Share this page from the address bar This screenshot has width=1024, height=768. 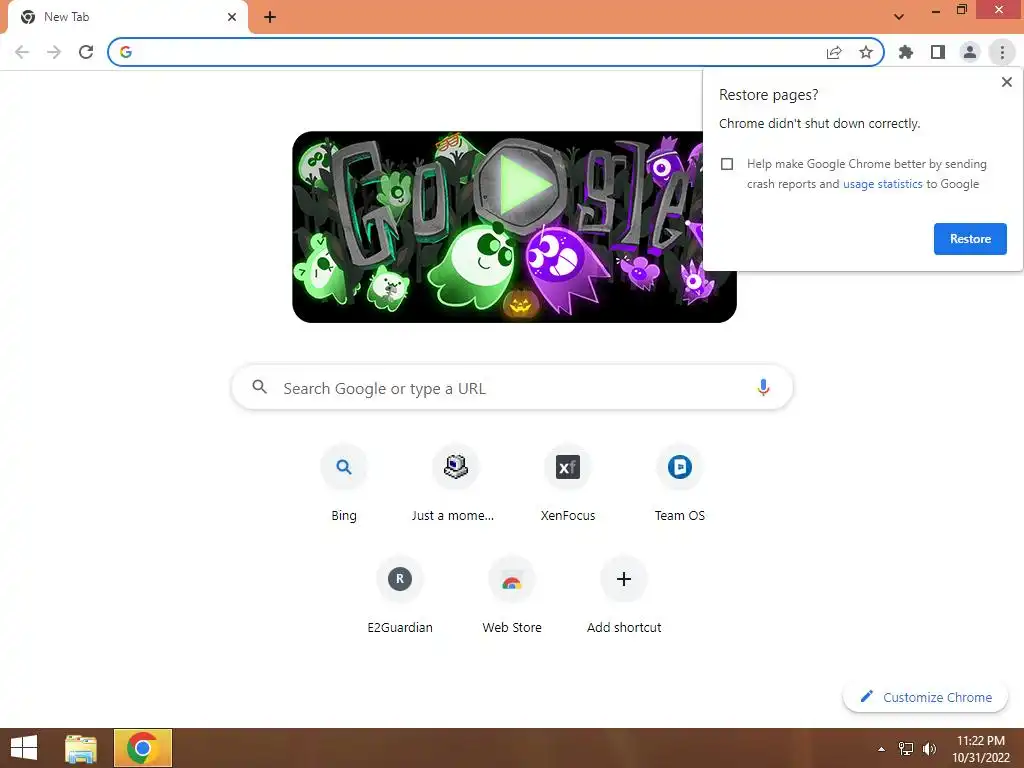834,52
